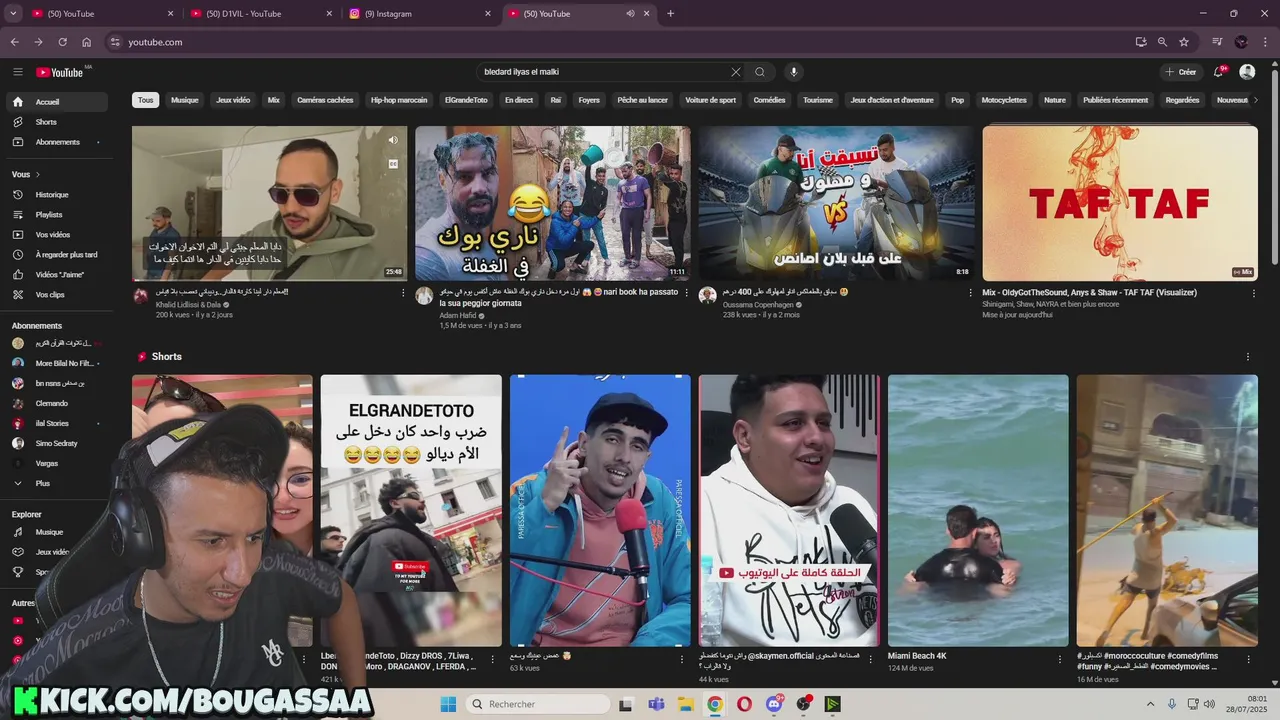
Task: Select the Jeux vidéo filter chip
Action: tap(233, 100)
